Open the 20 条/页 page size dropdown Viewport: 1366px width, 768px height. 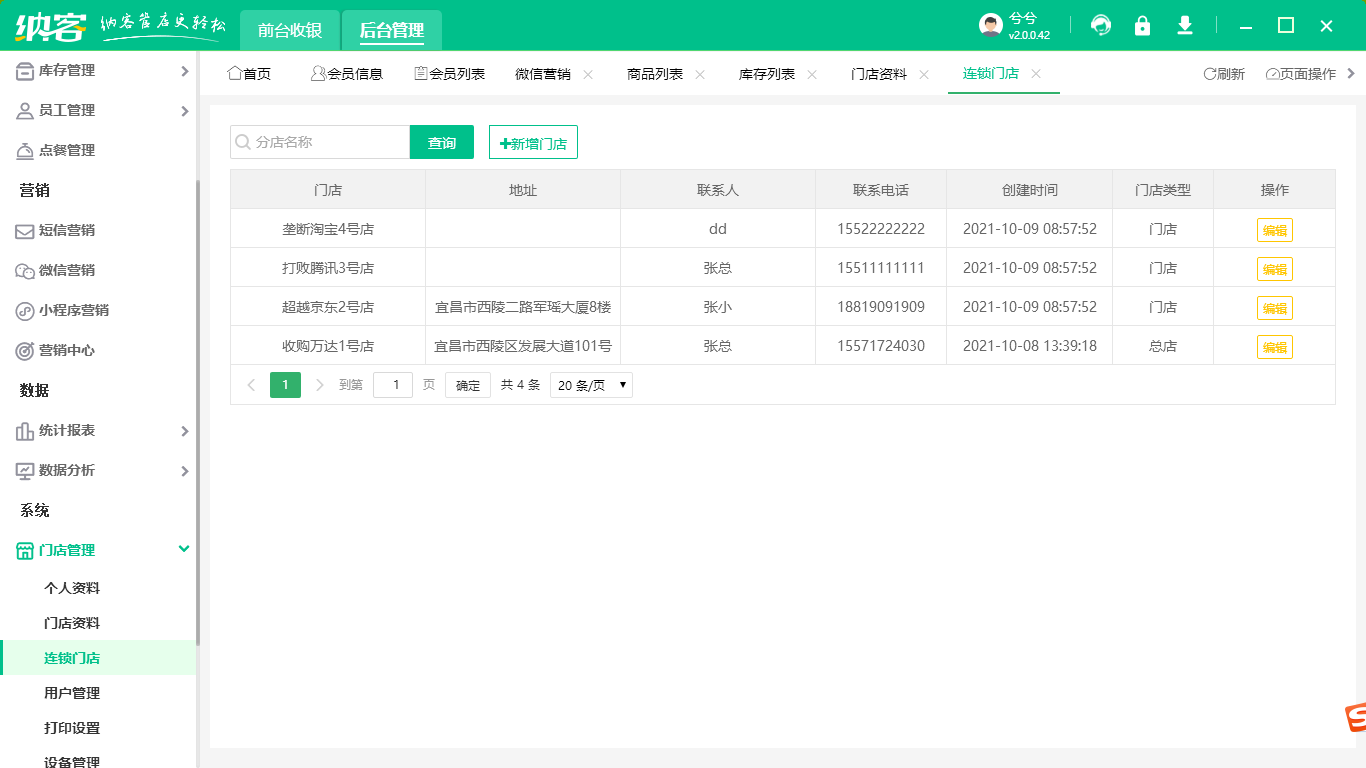591,385
